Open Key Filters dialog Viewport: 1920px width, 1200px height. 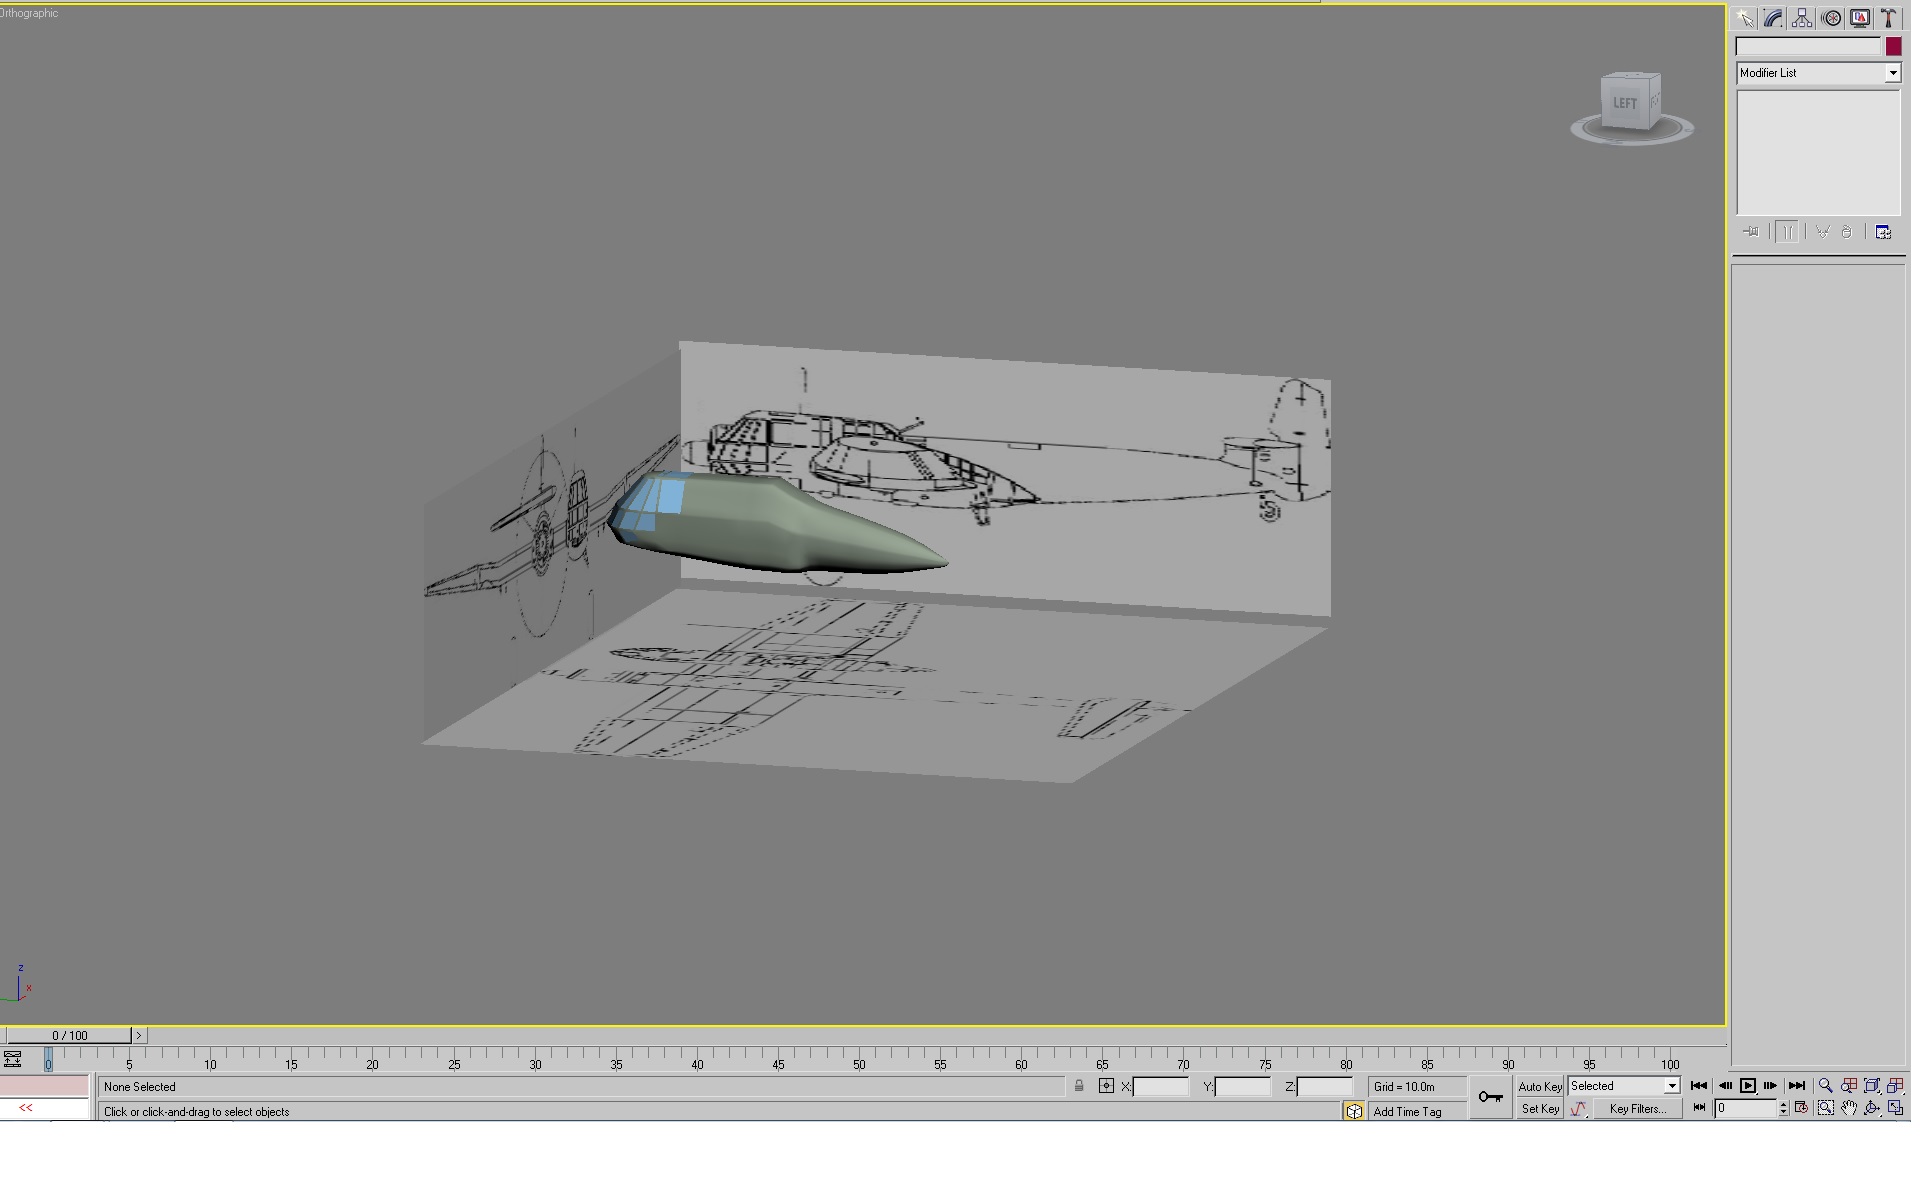(x=1638, y=1109)
